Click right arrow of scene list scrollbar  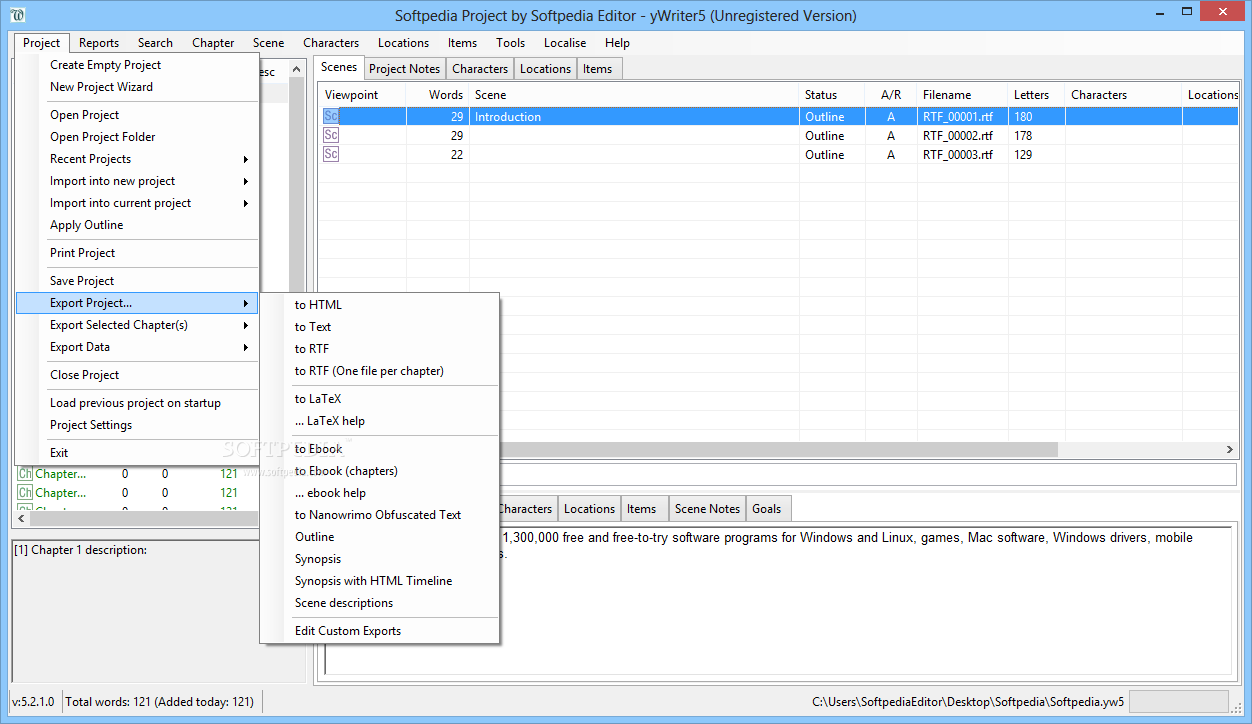[1231, 450]
